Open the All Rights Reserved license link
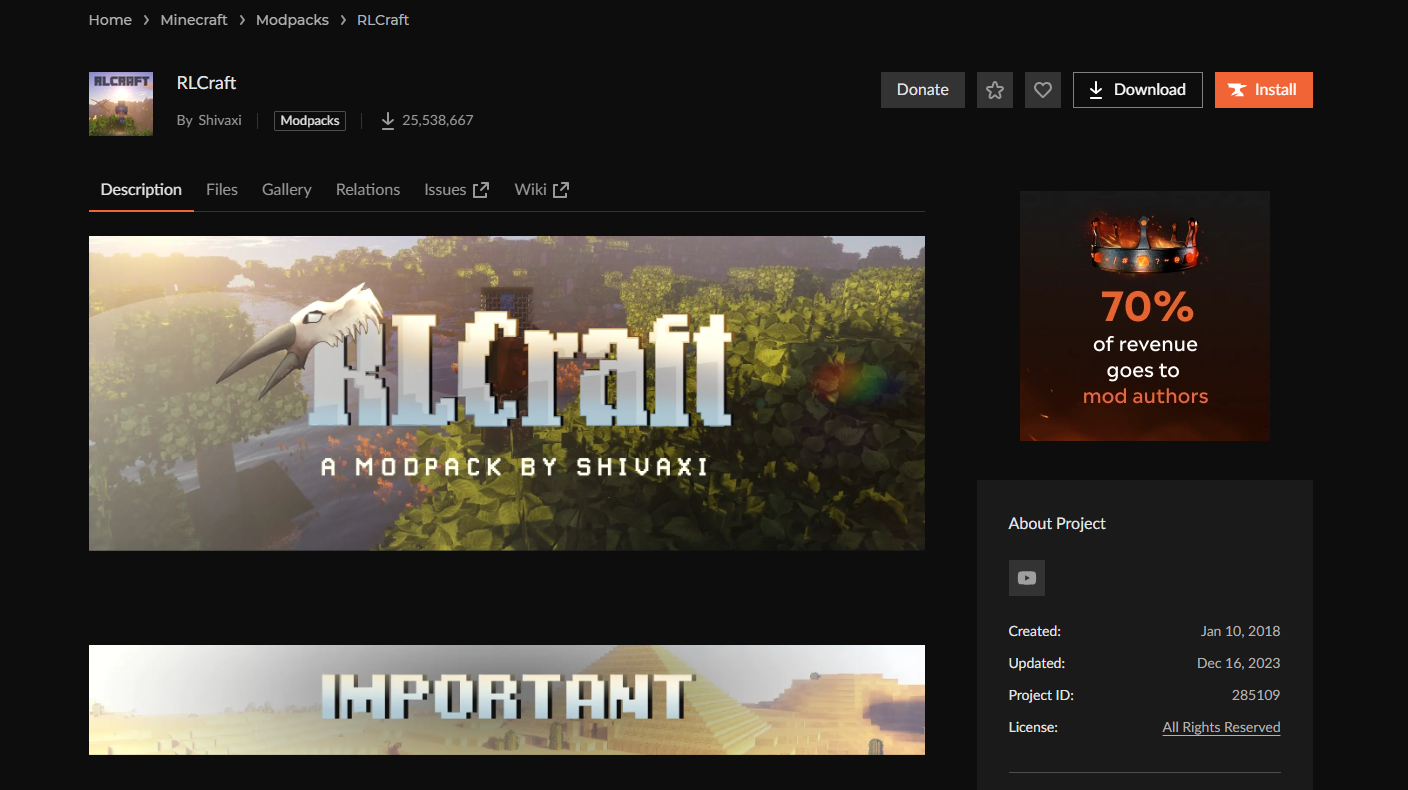This screenshot has height=790, width=1408. pyautogui.click(x=1221, y=727)
